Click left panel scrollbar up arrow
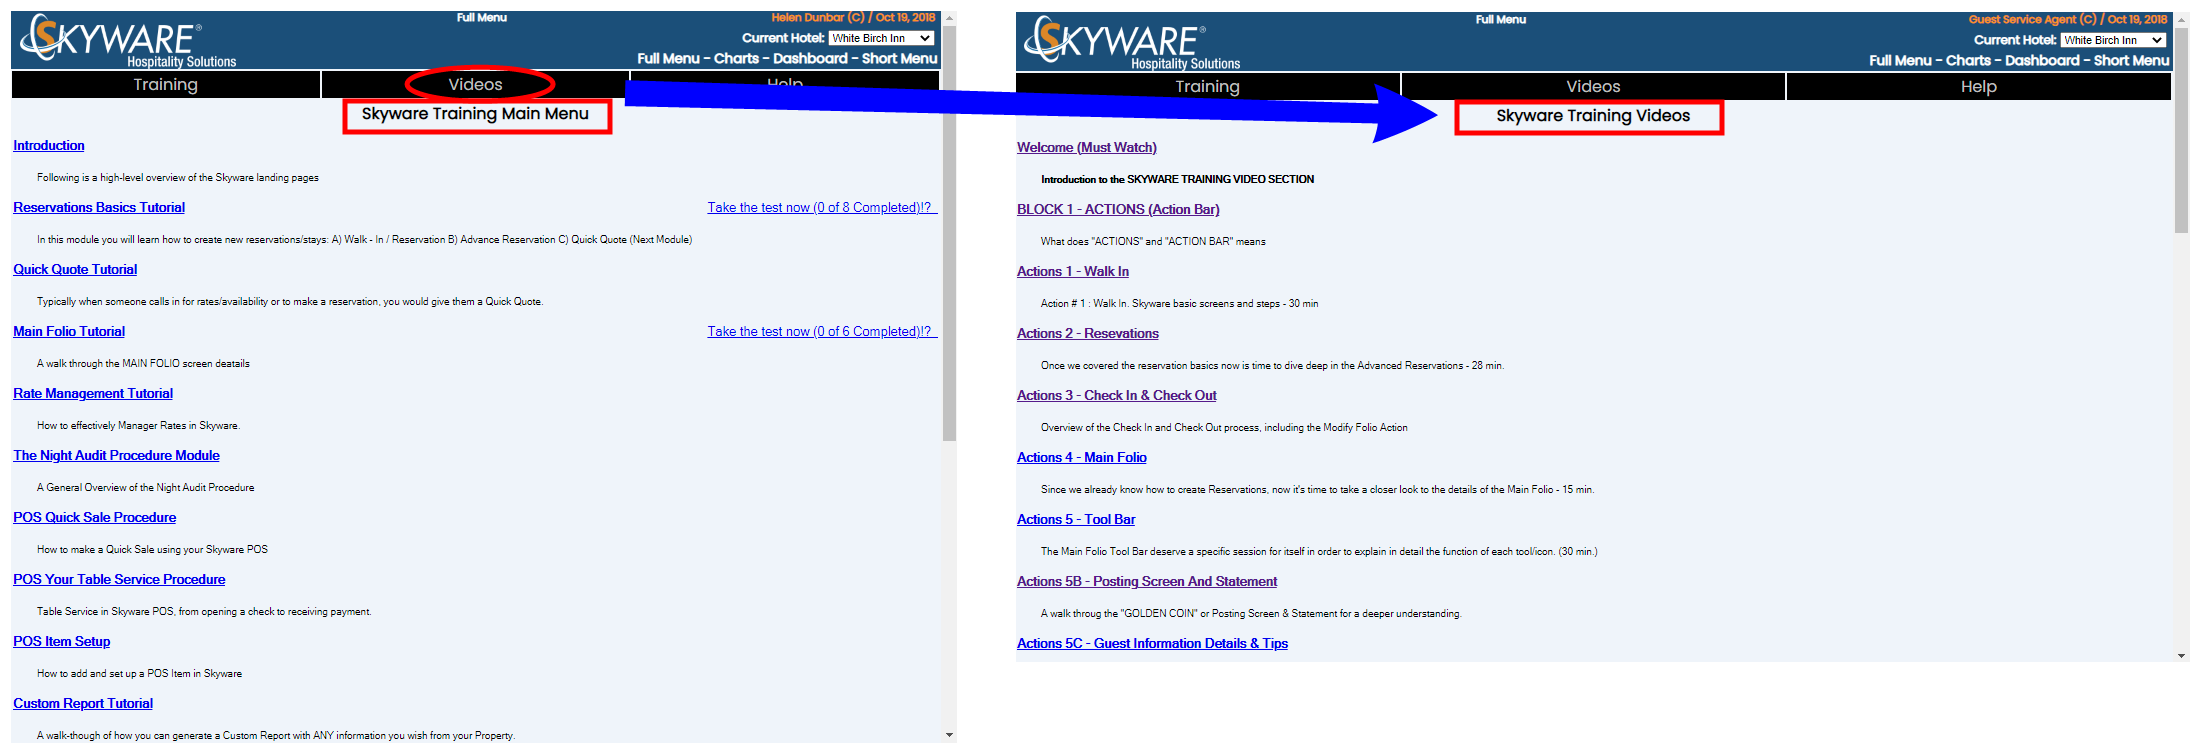2190x755 pixels. (x=949, y=18)
